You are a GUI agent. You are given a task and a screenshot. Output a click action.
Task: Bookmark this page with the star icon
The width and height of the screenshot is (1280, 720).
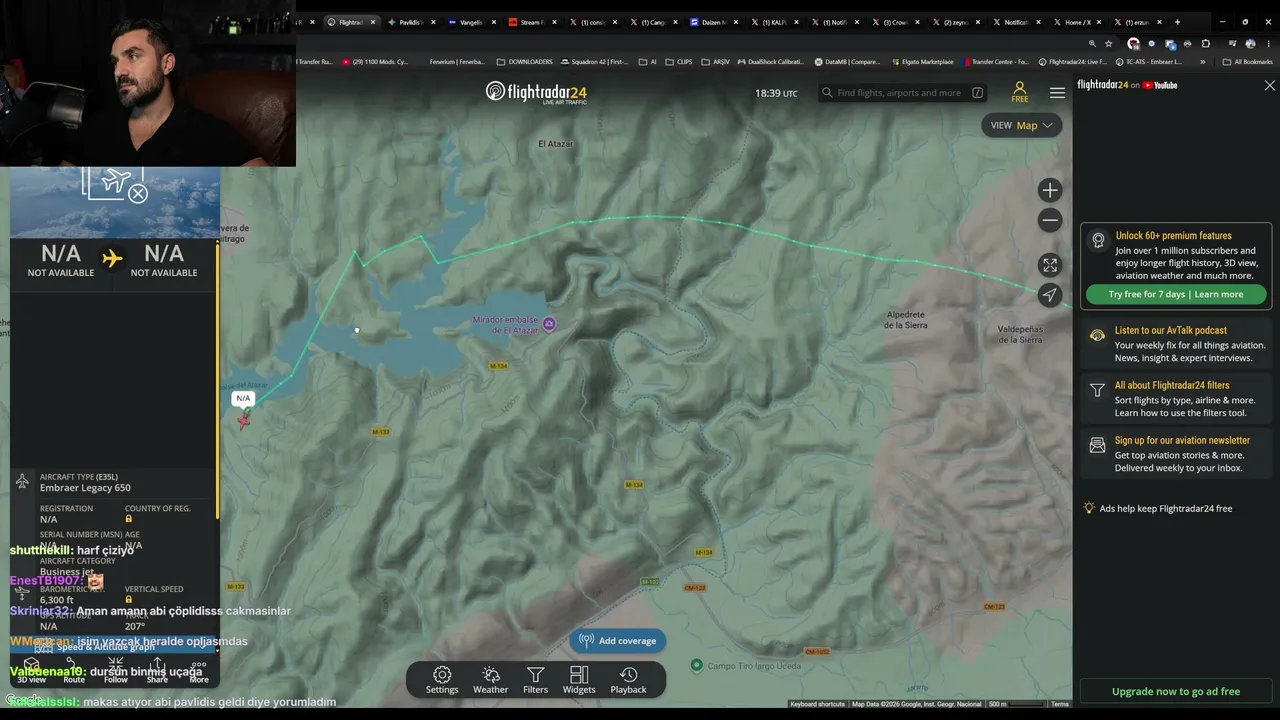click(1109, 44)
